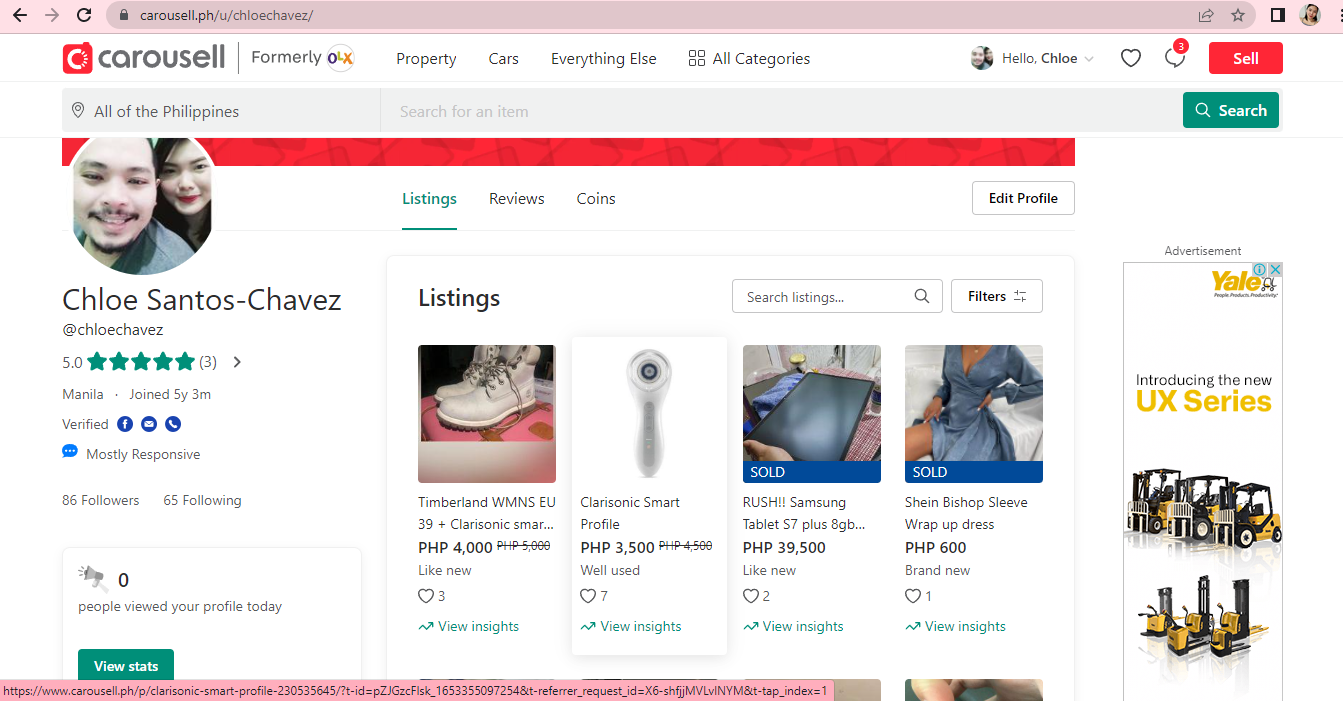Reload the page with refresh icon
Screen dimensions: 1343x701
84,15
